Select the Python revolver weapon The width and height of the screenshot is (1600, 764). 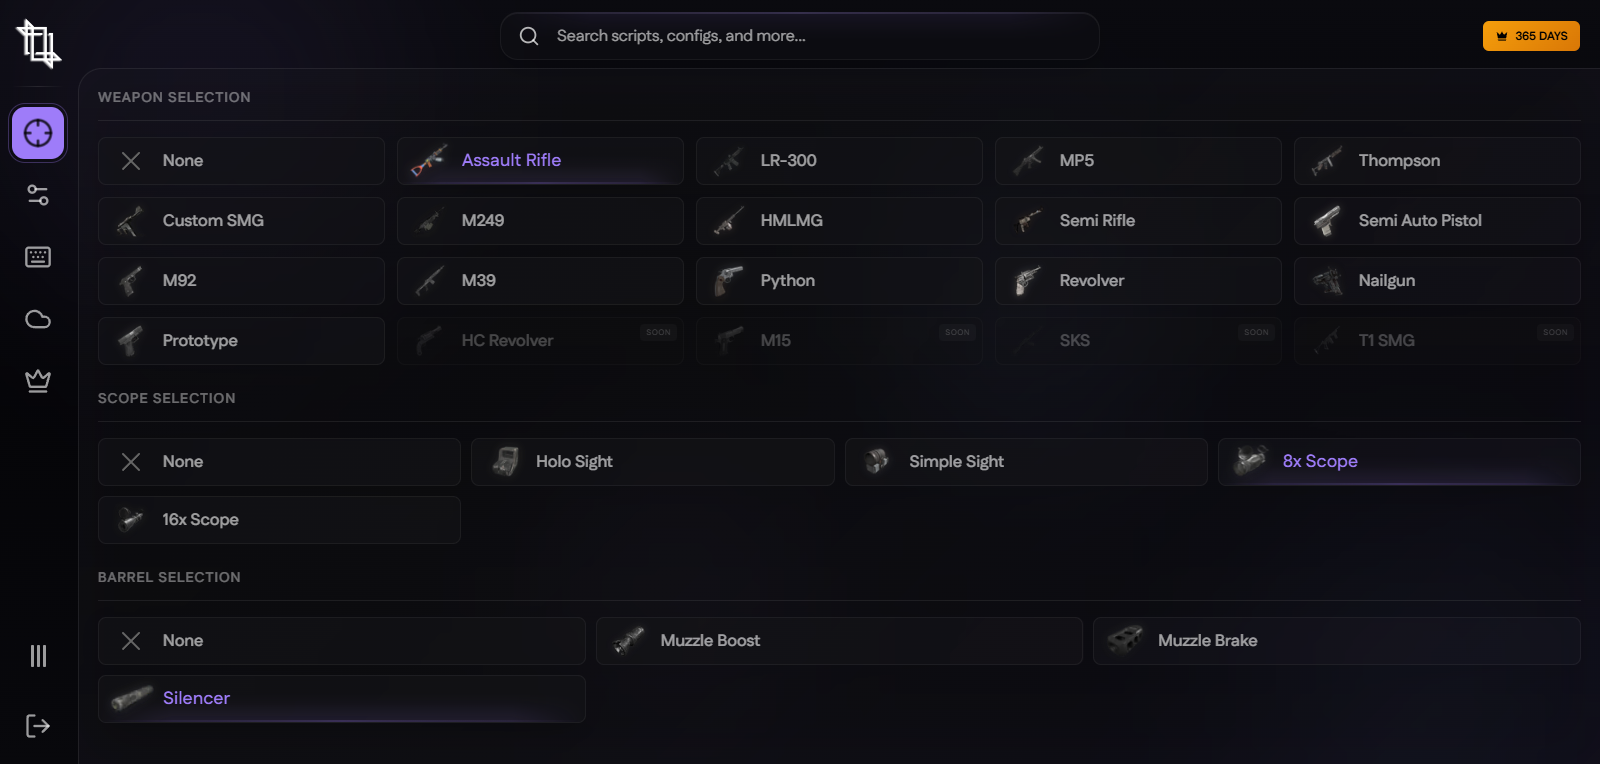pyautogui.click(x=838, y=281)
